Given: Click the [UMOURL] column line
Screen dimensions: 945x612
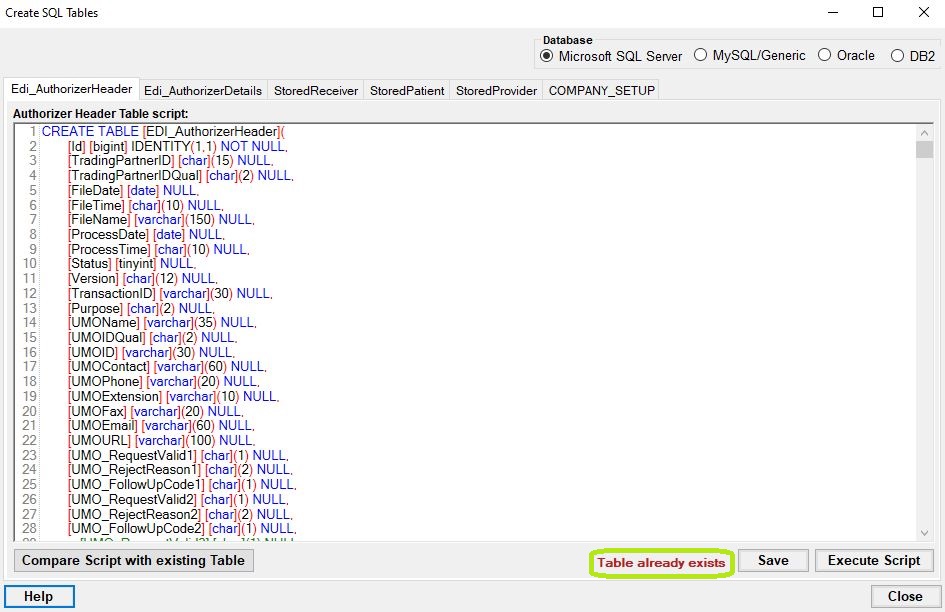Looking at the screenshot, I should [162, 440].
